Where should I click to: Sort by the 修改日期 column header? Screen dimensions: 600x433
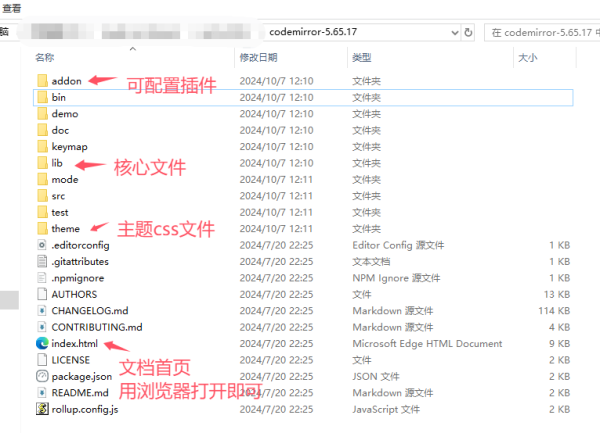[x=258, y=57]
